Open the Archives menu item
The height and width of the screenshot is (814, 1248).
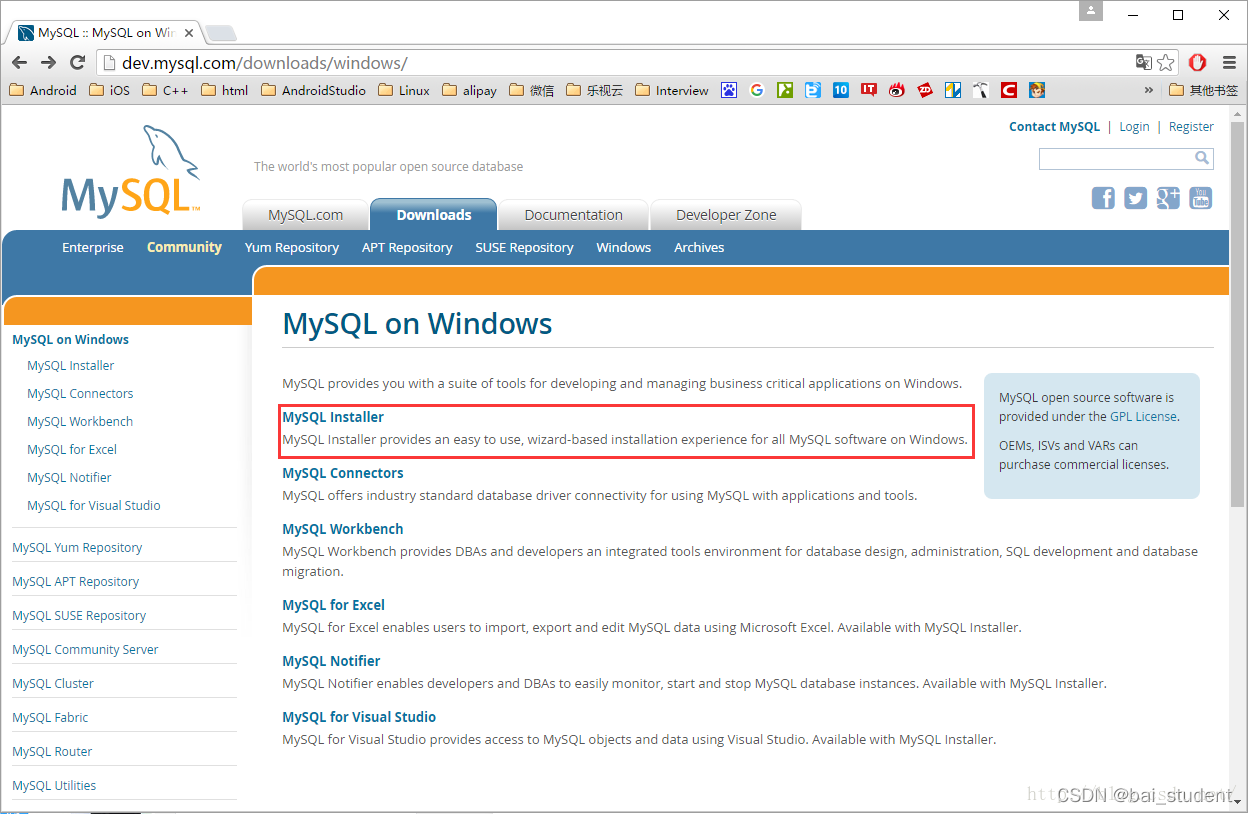click(x=699, y=247)
